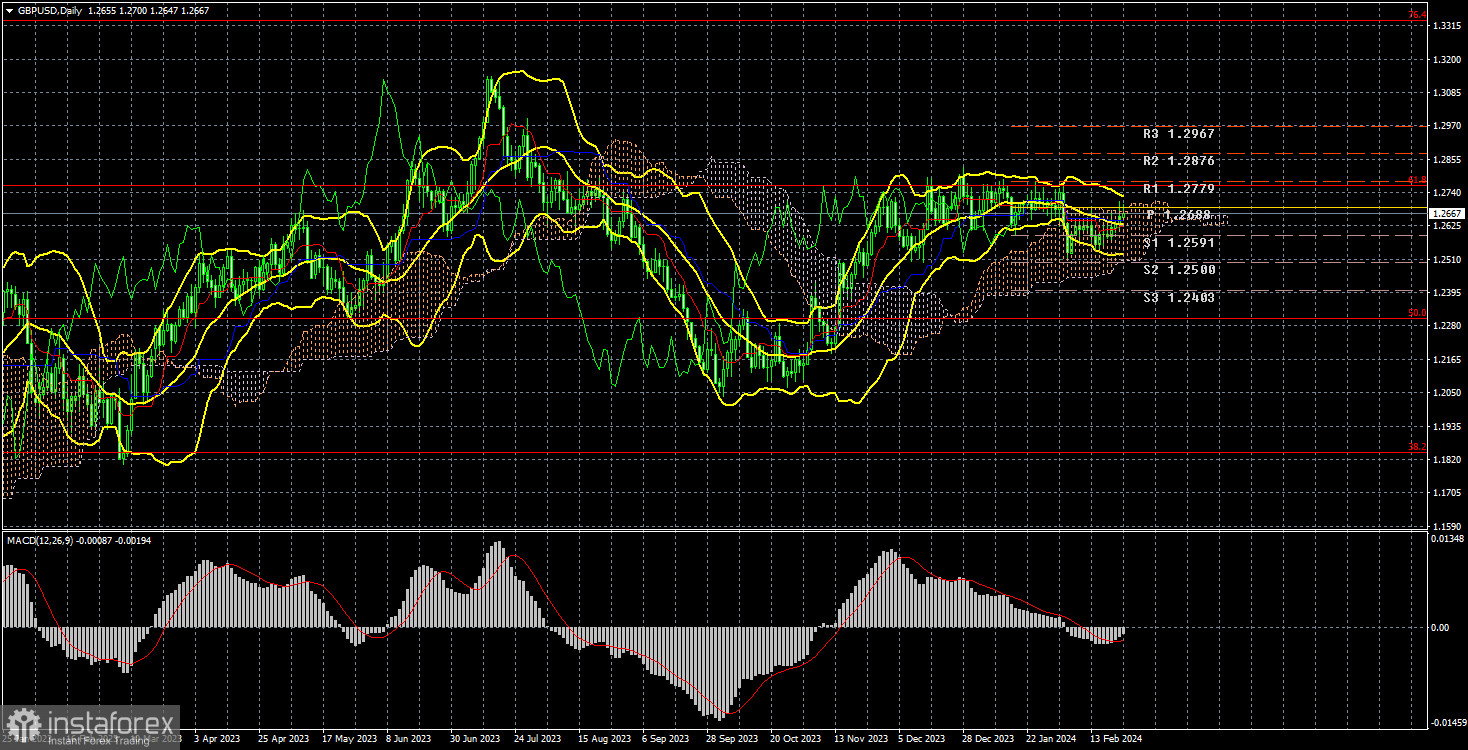
Task: Click the 6 Sep 2023 date label
Action: [x=667, y=739]
